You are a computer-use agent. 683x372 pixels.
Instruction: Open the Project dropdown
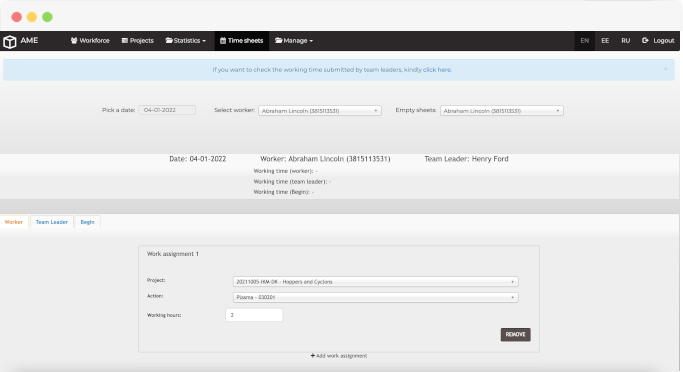click(x=375, y=282)
